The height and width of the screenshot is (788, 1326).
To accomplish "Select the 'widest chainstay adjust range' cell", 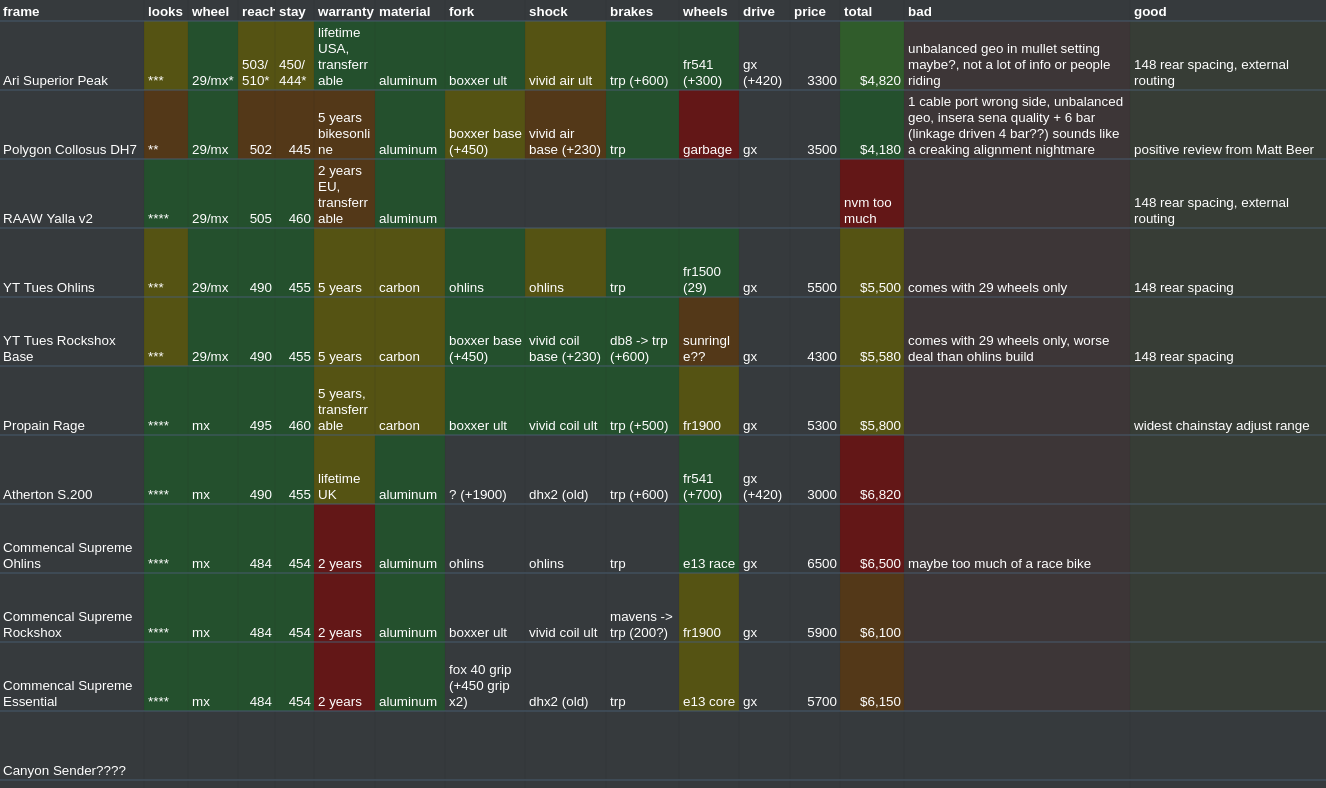I will point(1227,402).
